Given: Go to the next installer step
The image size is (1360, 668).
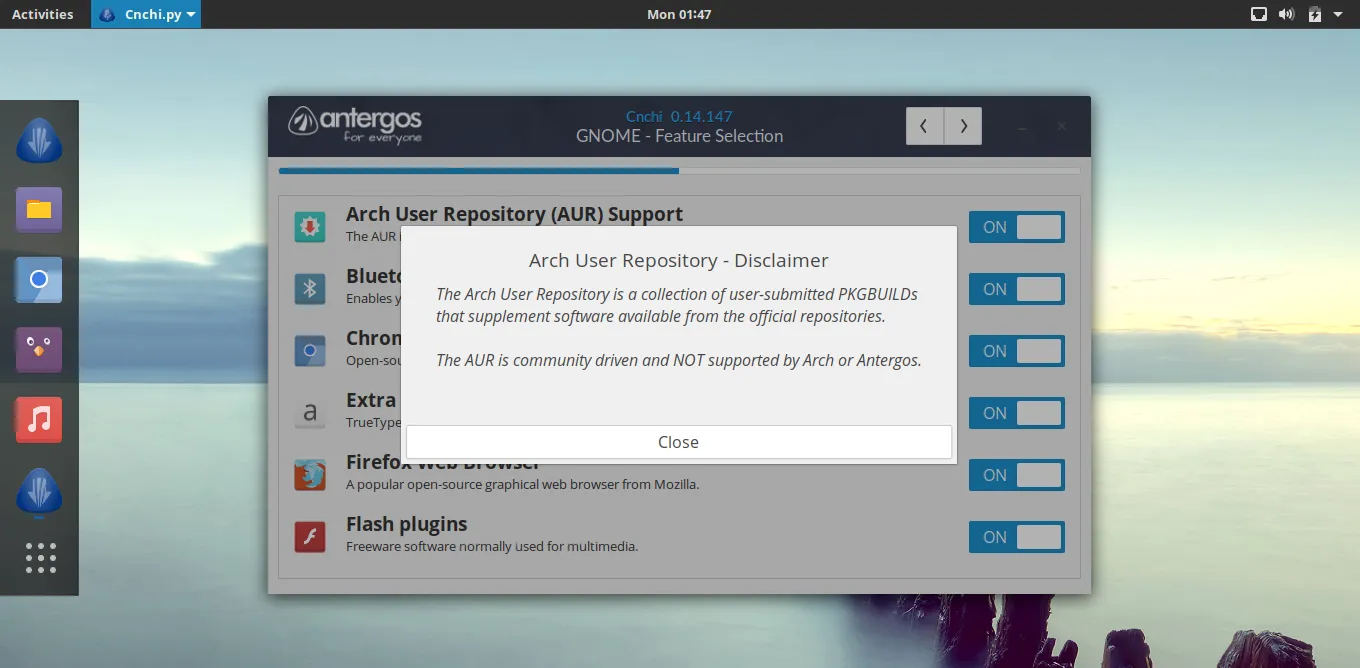Looking at the screenshot, I should coord(963,126).
